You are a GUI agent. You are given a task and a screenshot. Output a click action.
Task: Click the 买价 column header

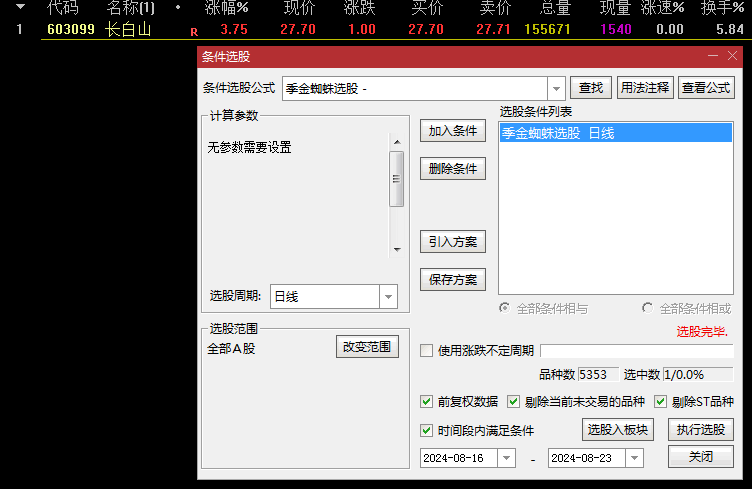click(427, 8)
